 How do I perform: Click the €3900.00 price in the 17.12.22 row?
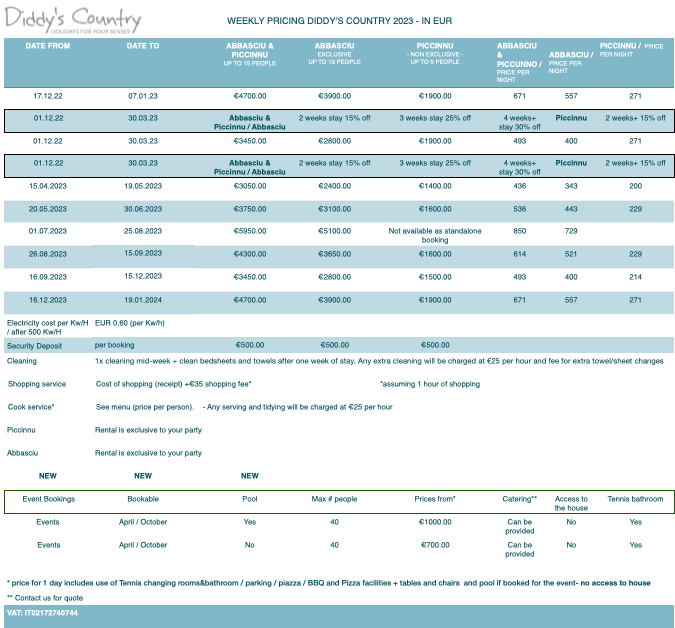click(334, 96)
